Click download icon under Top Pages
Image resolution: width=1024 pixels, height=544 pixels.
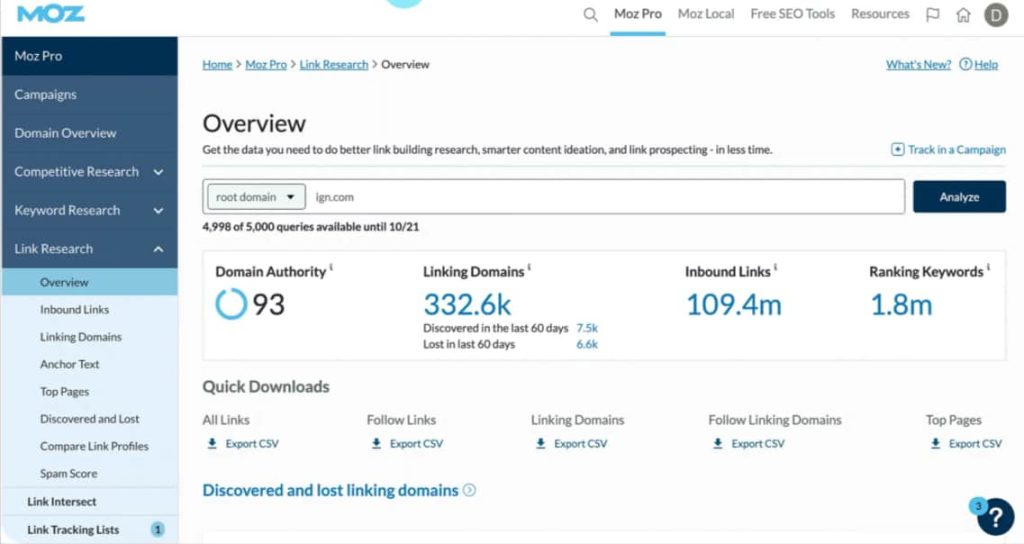click(935, 443)
